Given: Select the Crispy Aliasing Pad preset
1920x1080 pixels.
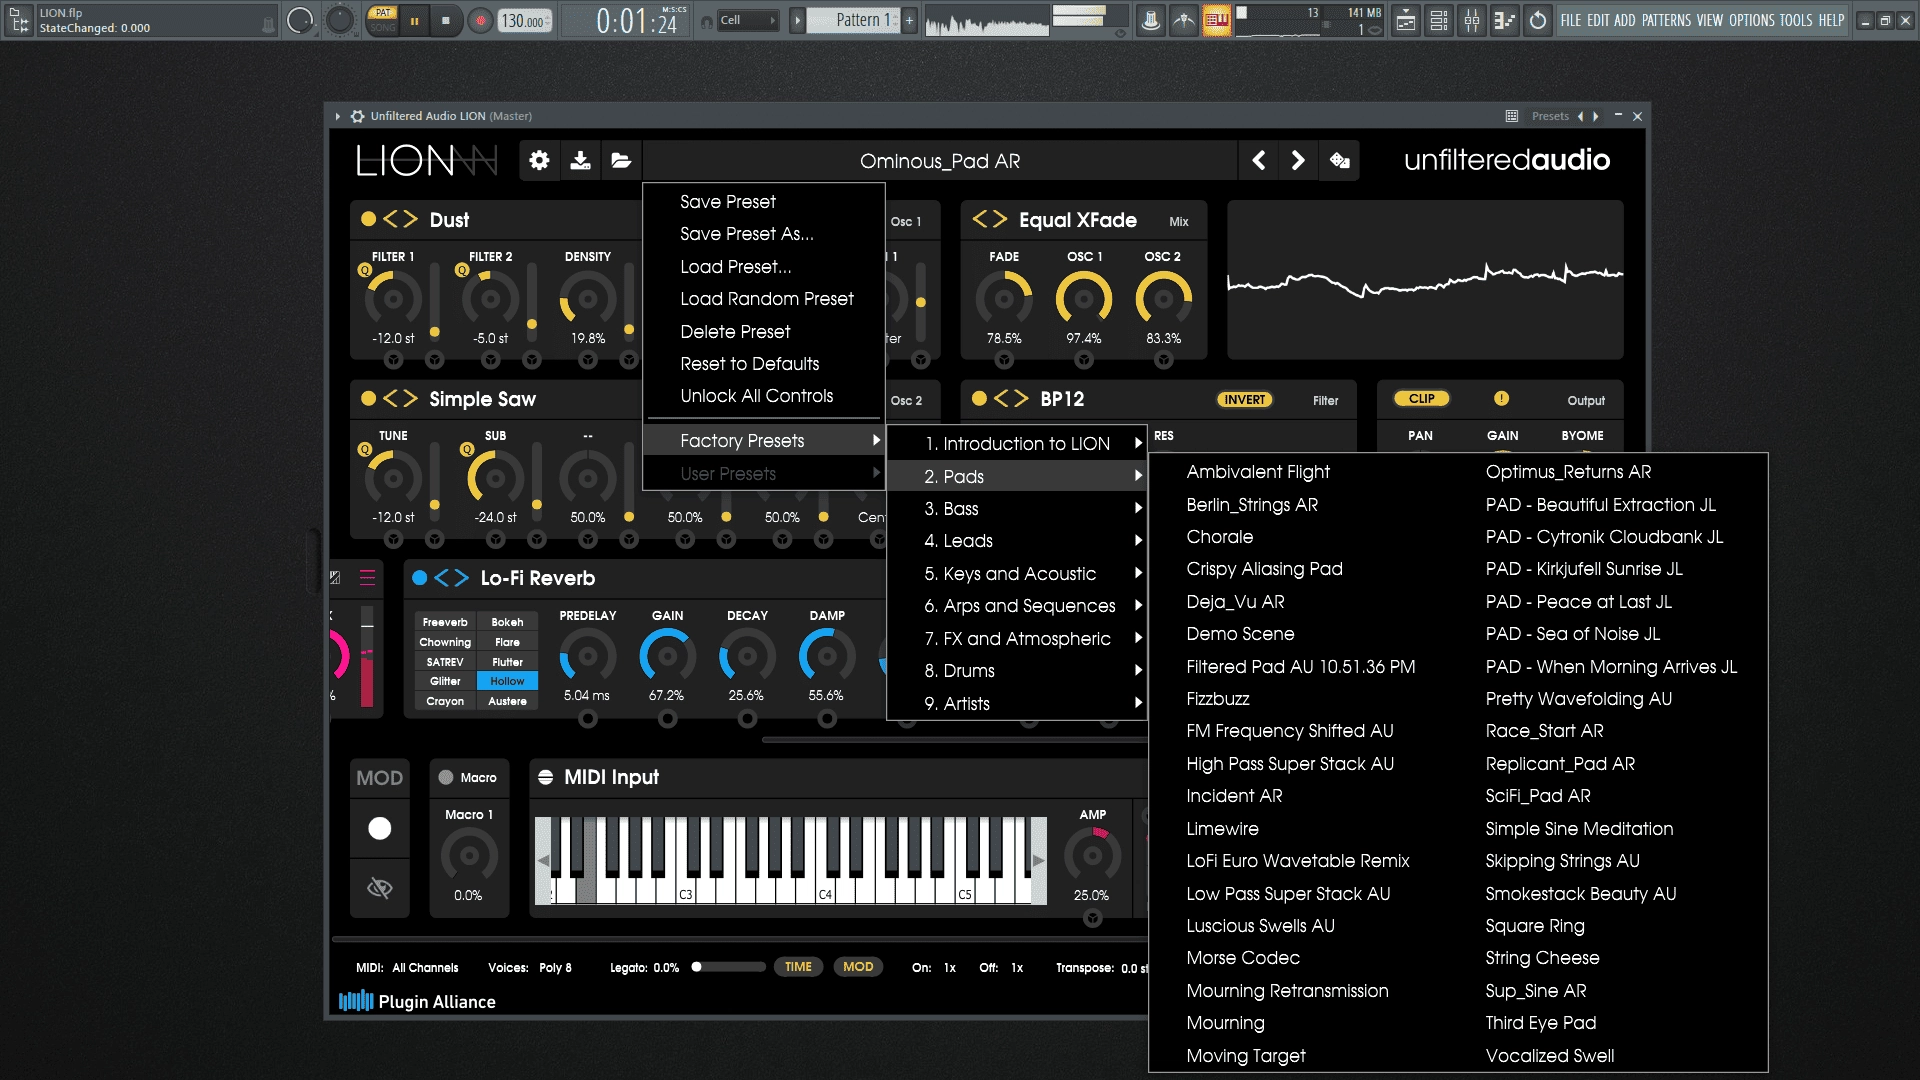Looking at the screenshot, I should [1264, 569].
